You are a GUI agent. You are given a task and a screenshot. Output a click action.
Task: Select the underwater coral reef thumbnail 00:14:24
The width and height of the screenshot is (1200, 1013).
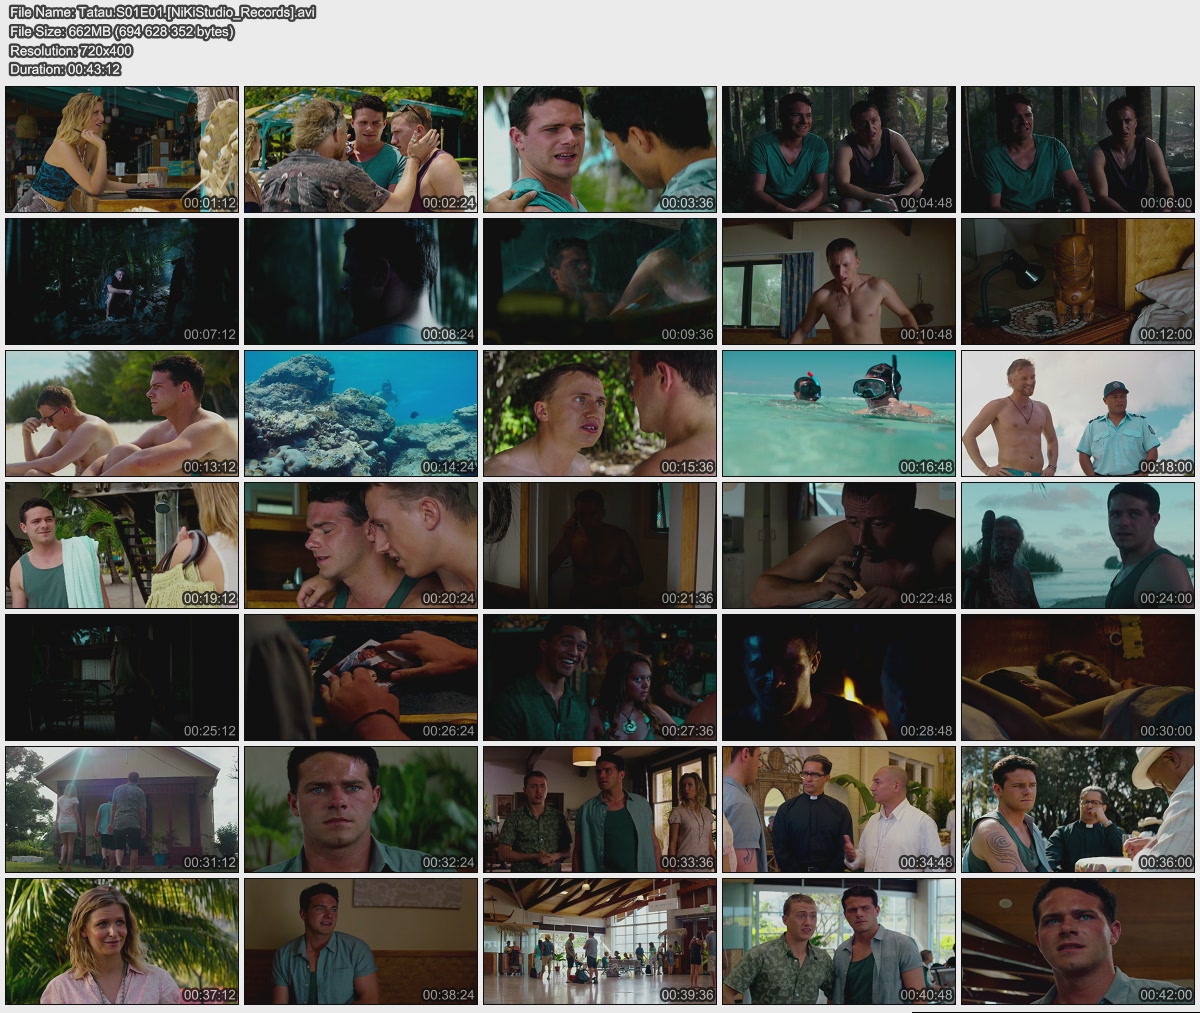tap(361, 413)
